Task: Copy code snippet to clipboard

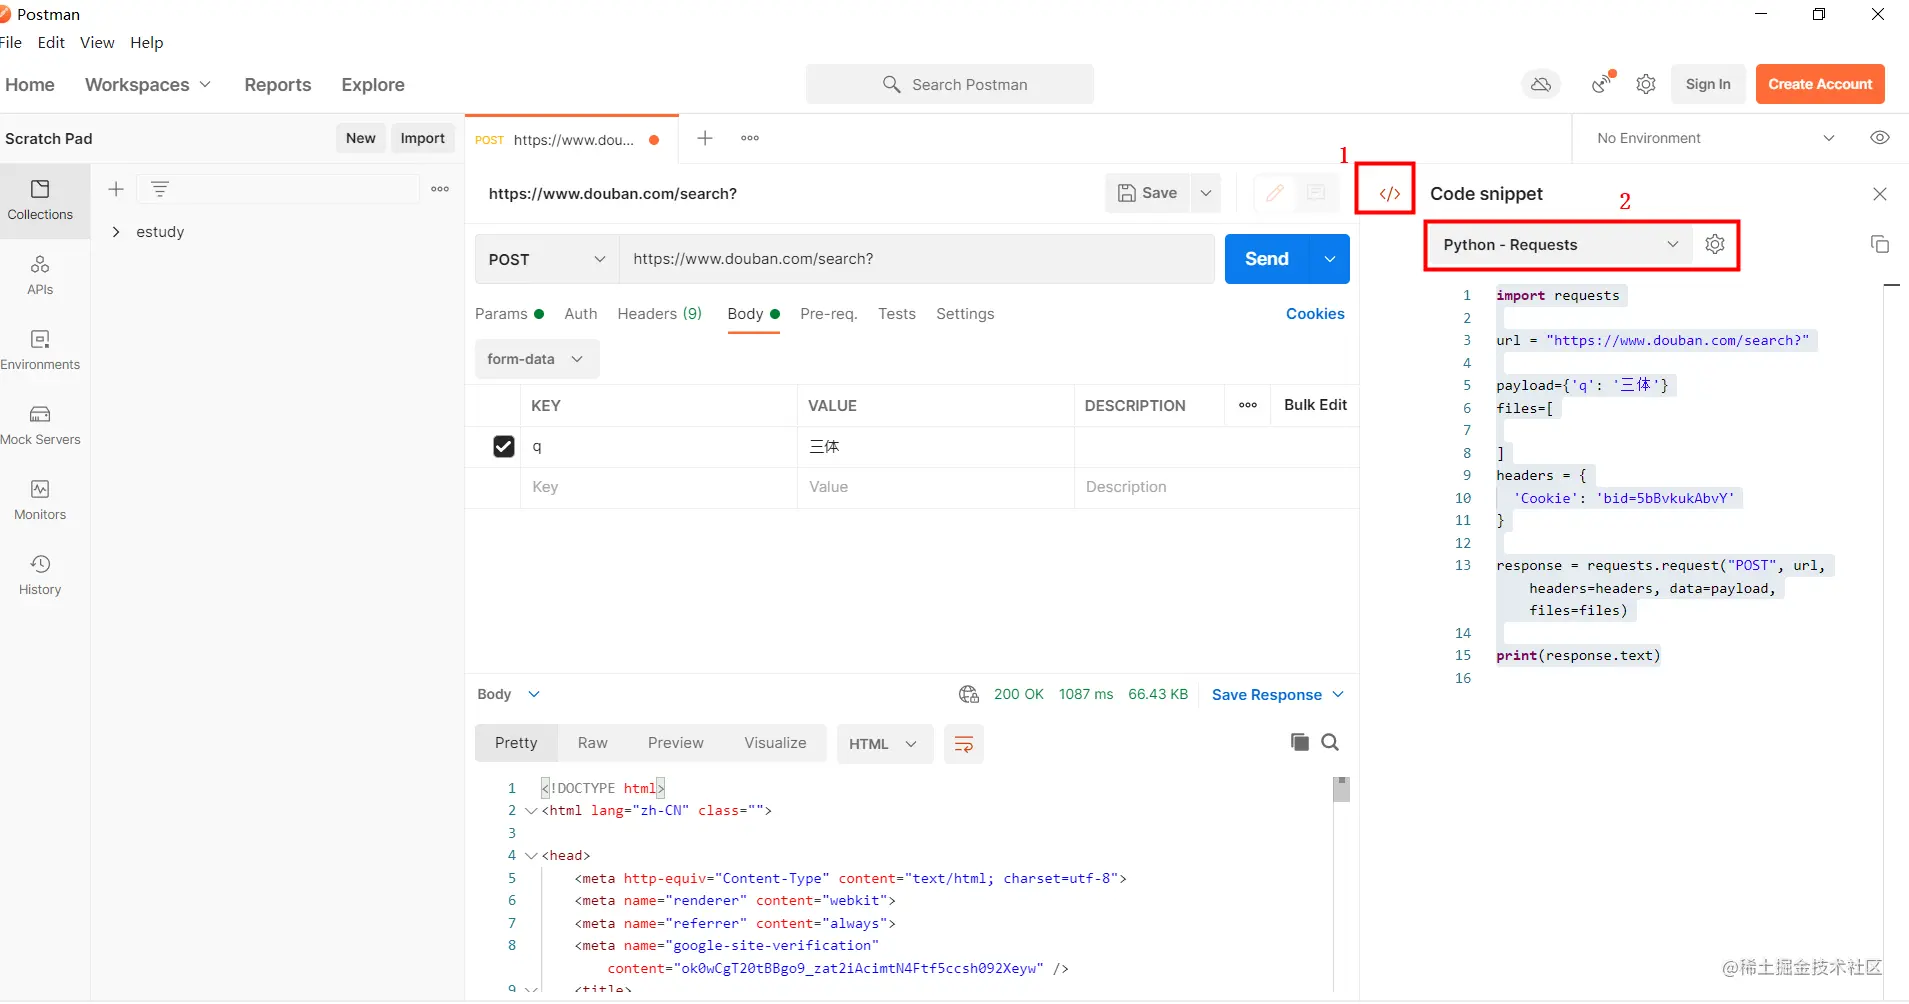Action: pos(1880,244)
